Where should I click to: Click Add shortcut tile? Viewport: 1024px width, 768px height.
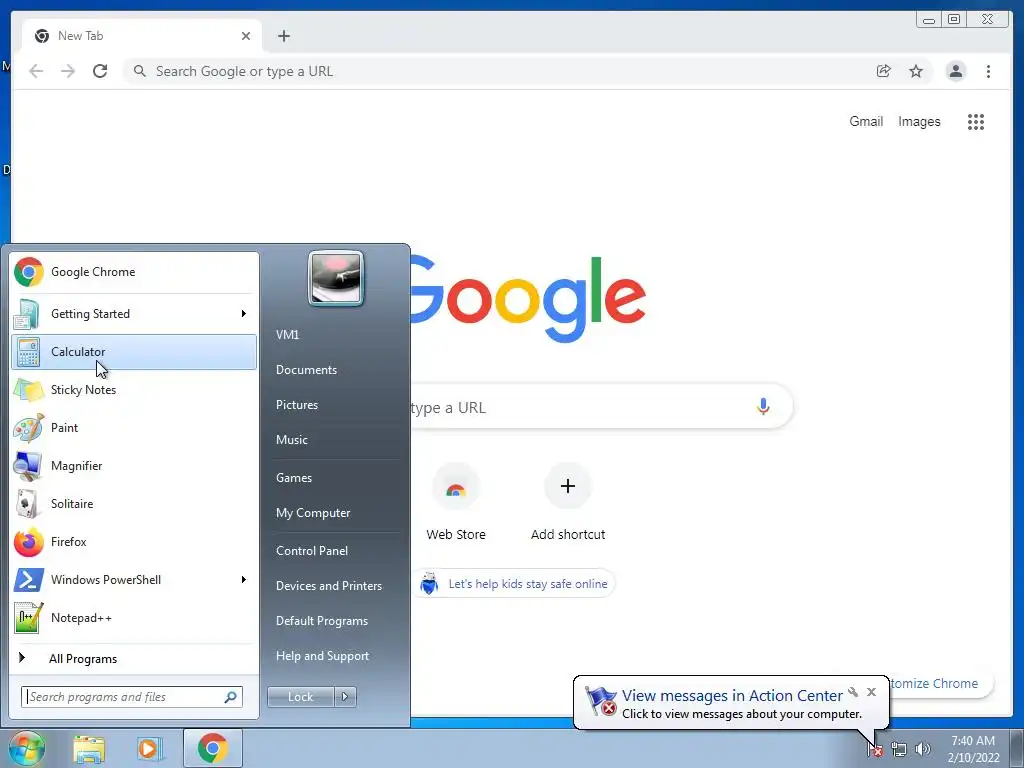pyautogui.click(x=568, y=503)
